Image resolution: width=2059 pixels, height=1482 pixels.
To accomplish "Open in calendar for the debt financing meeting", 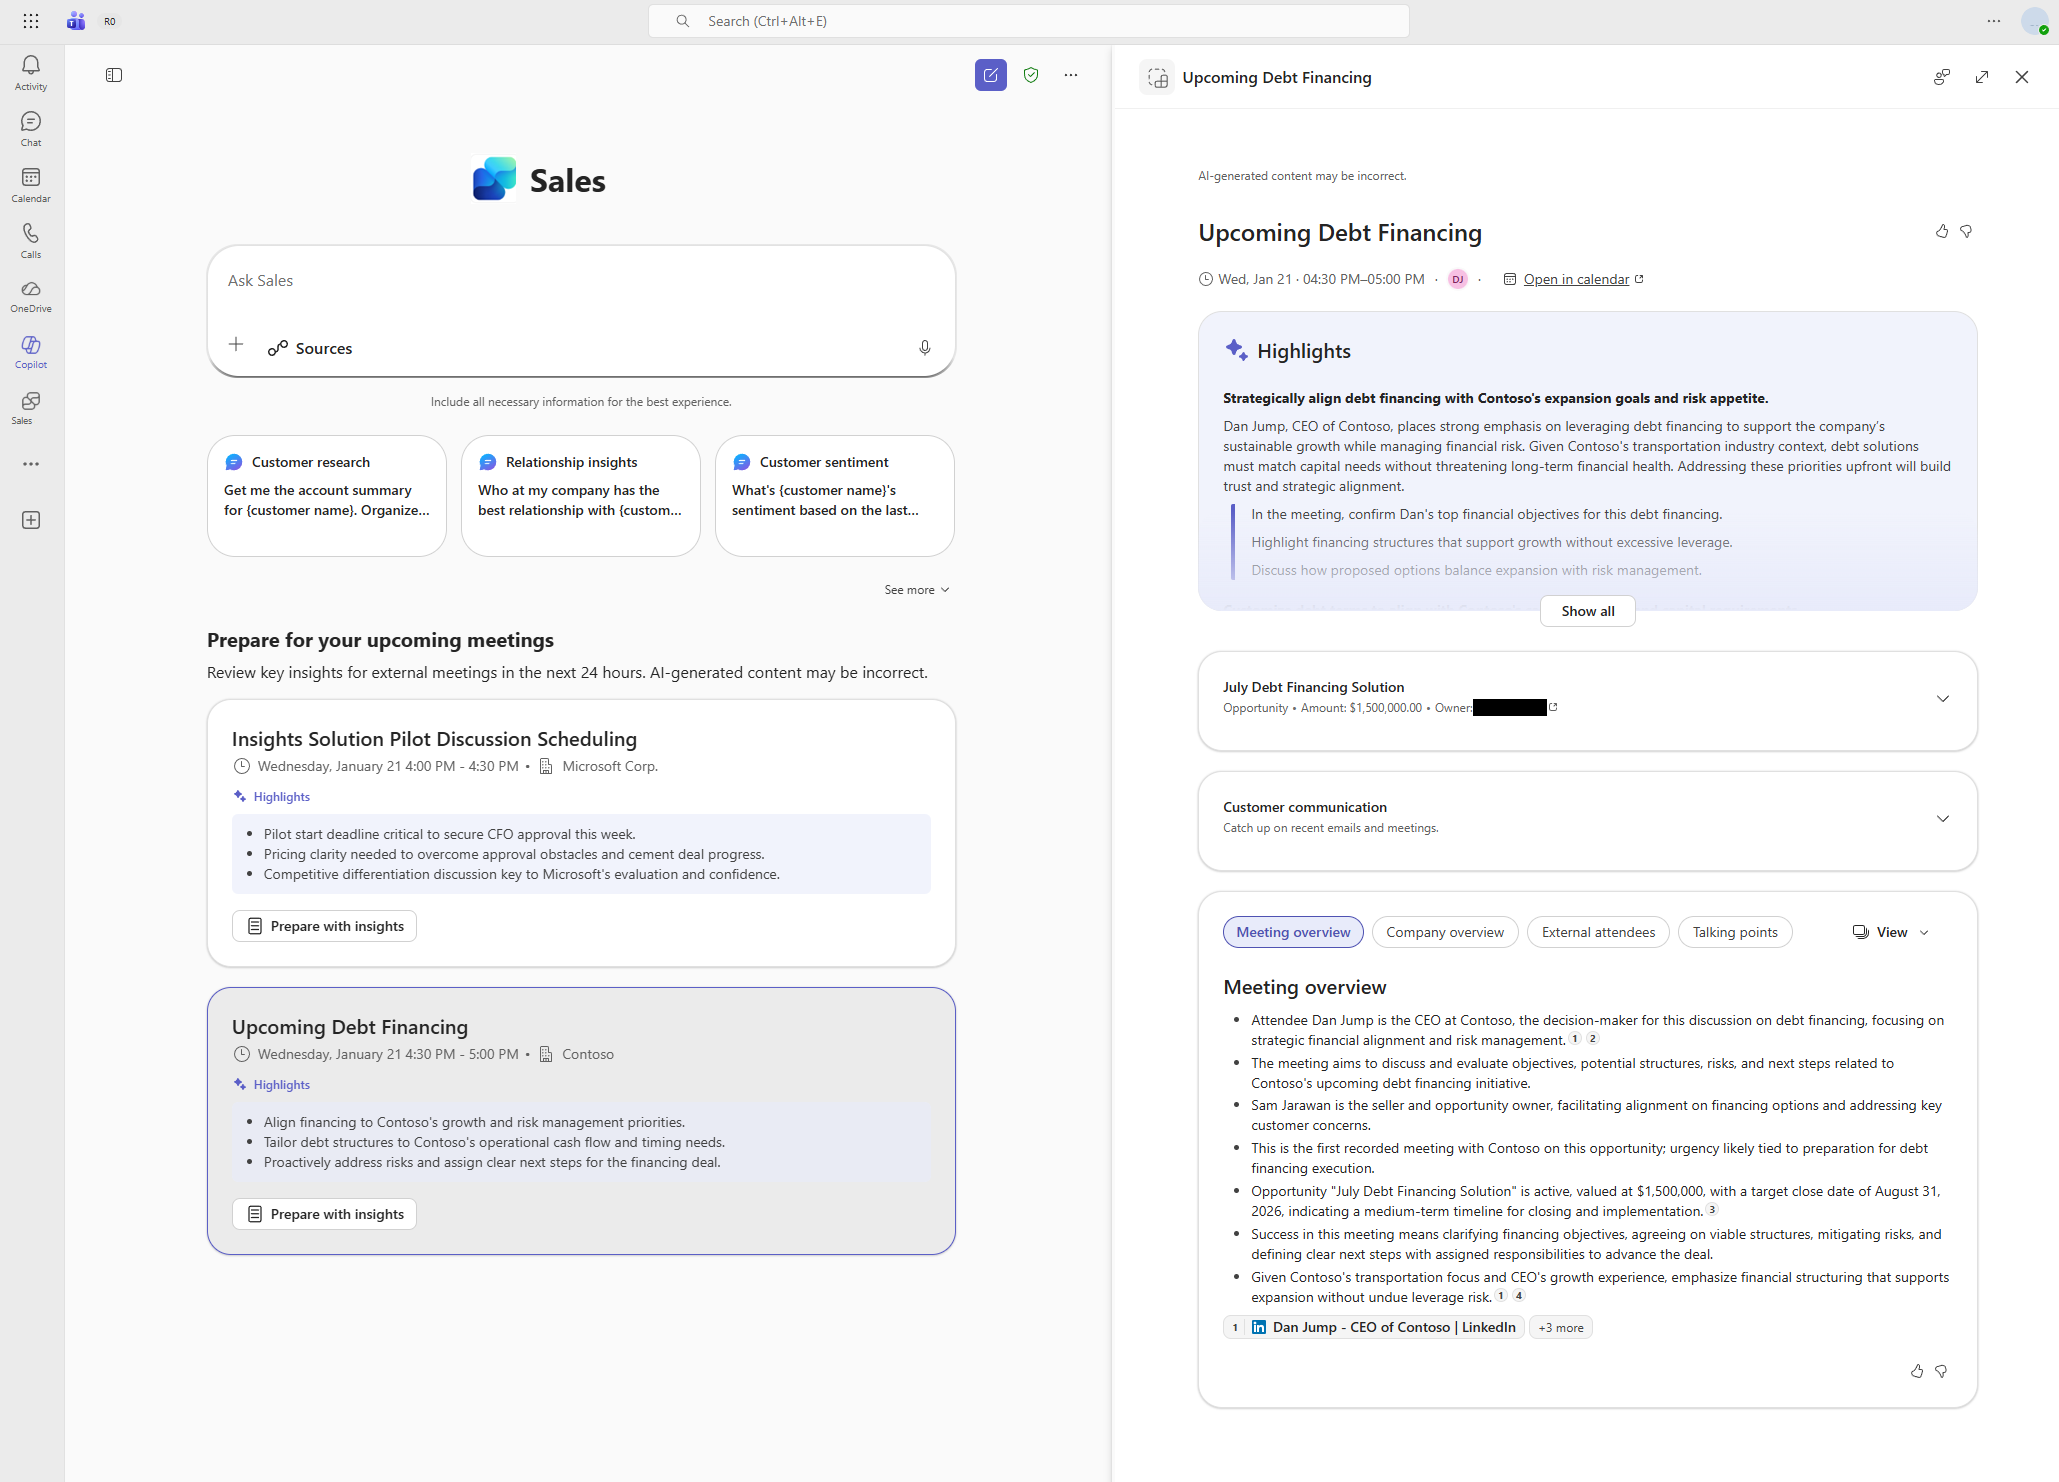I will coord(1576,279).
